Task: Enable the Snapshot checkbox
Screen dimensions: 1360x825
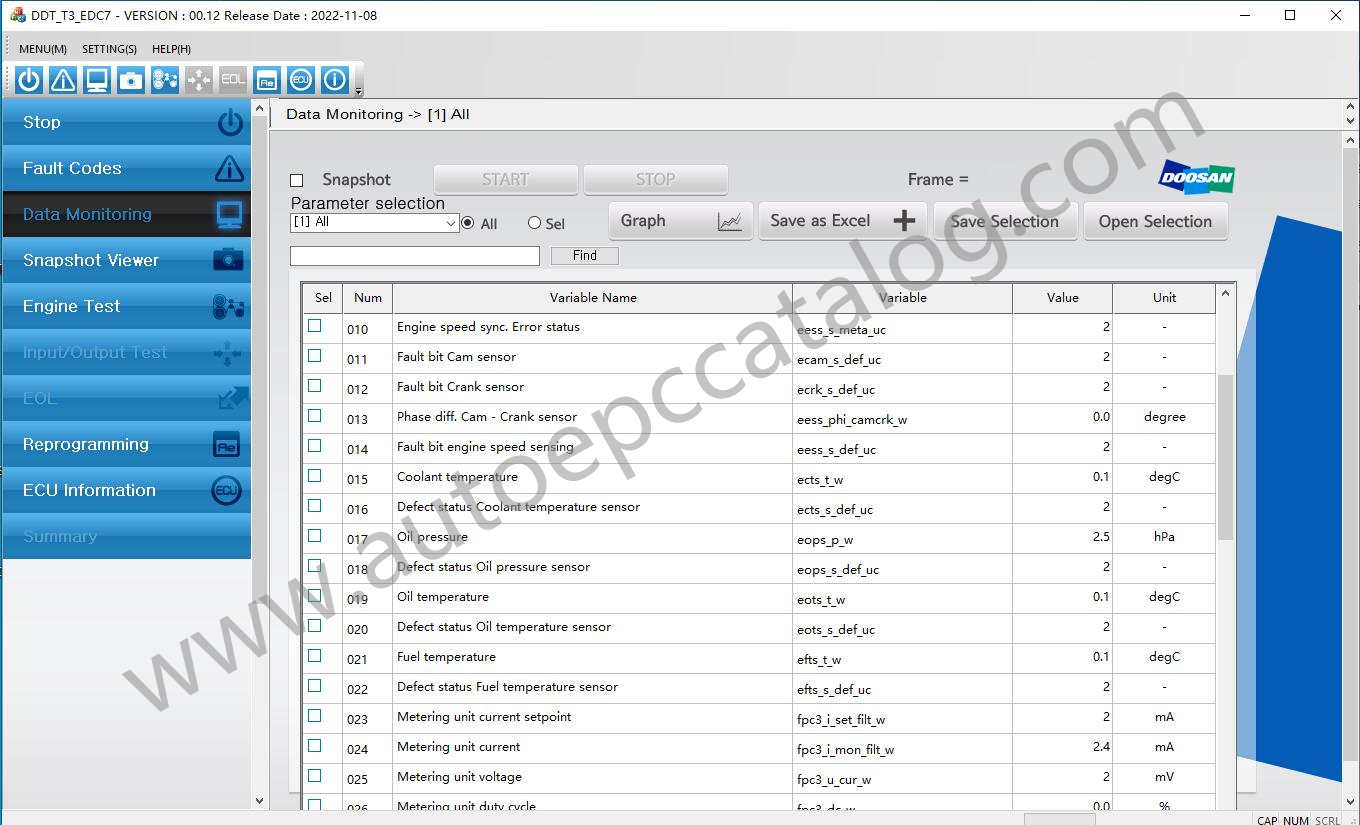Action: pos(297,181)
